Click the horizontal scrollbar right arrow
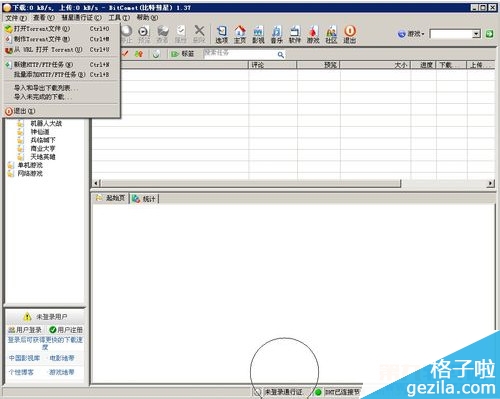The width and height of the screenshot is (500, 399). pos(490,183)
